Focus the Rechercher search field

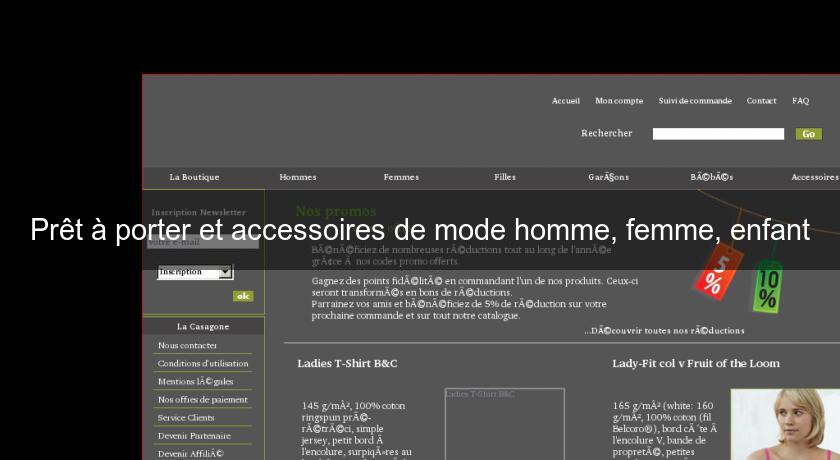pos(718,134)
